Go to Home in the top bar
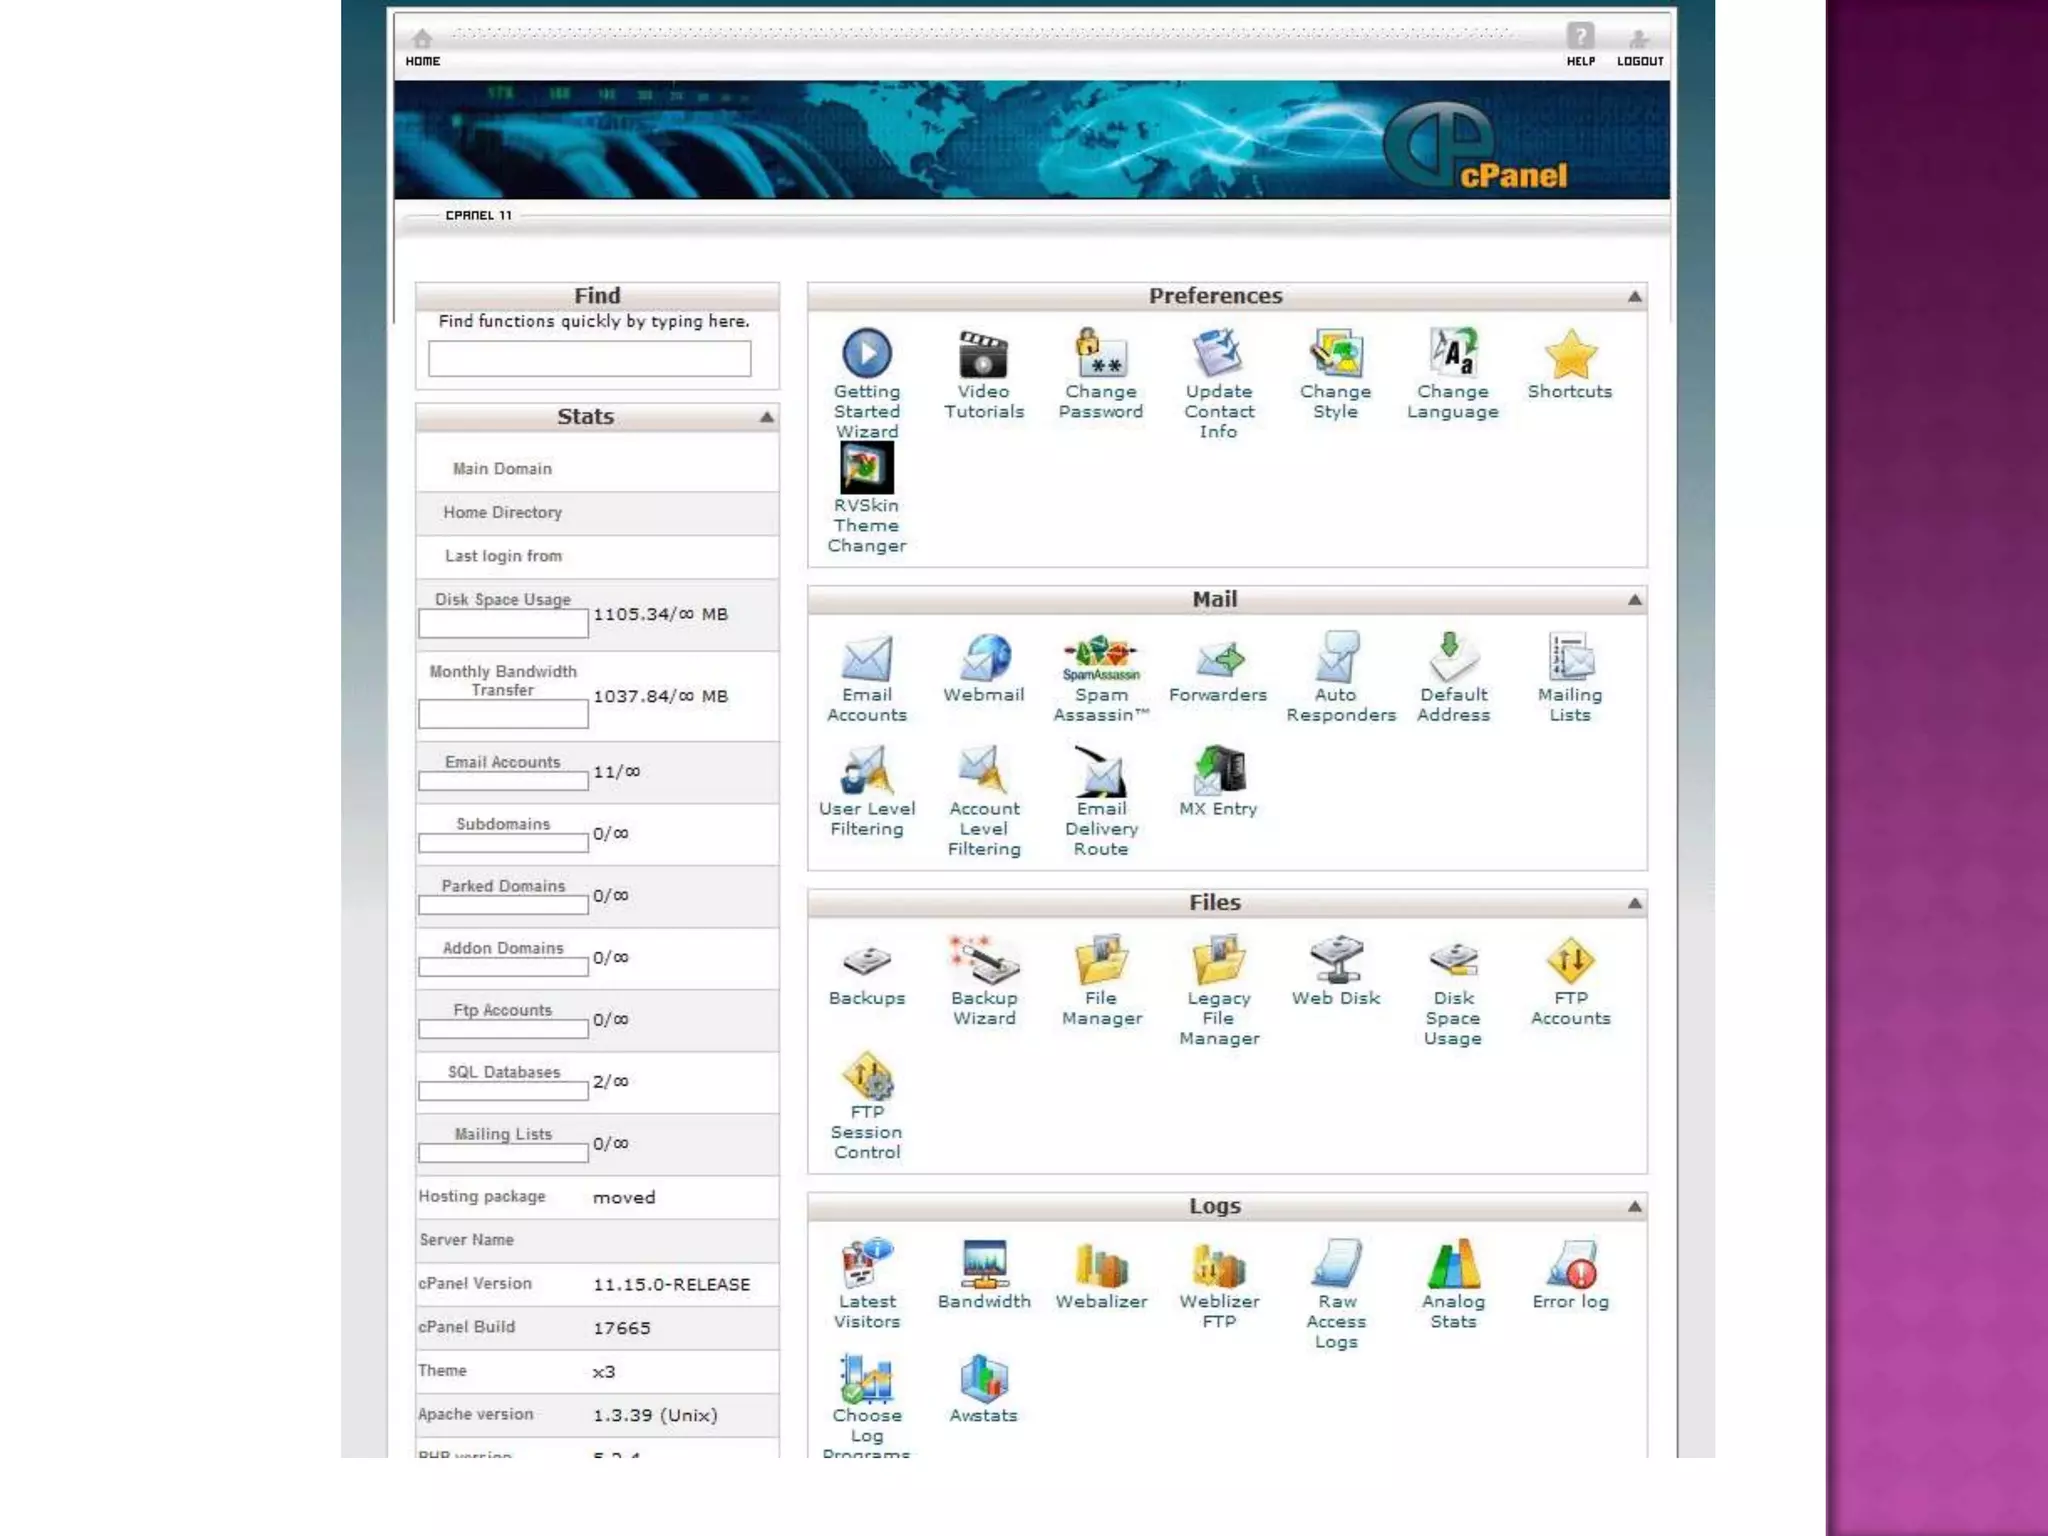The width and height of the screenshot is (2048, 1536). tap(422, 46)
